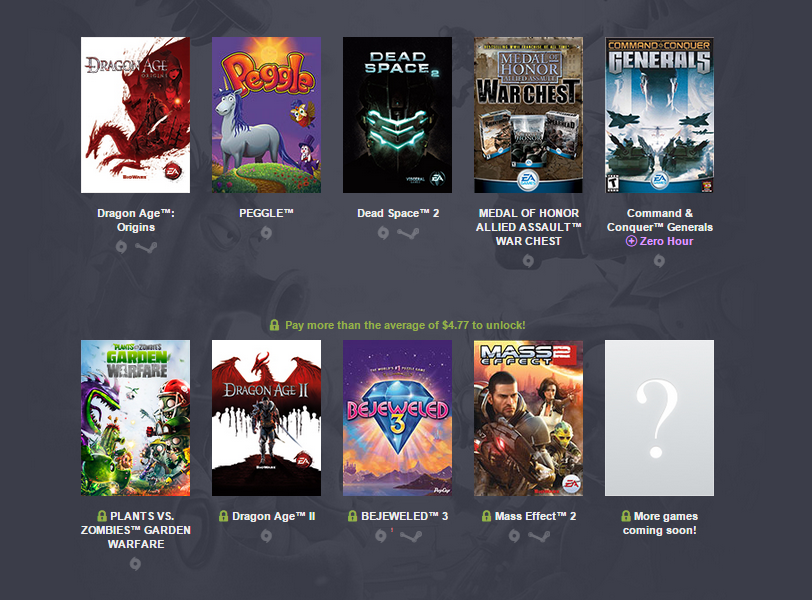Open the Command & Conquer Generals title link
Image resolution: width=812 pixels, height=600 pixels.
point(660,220)
